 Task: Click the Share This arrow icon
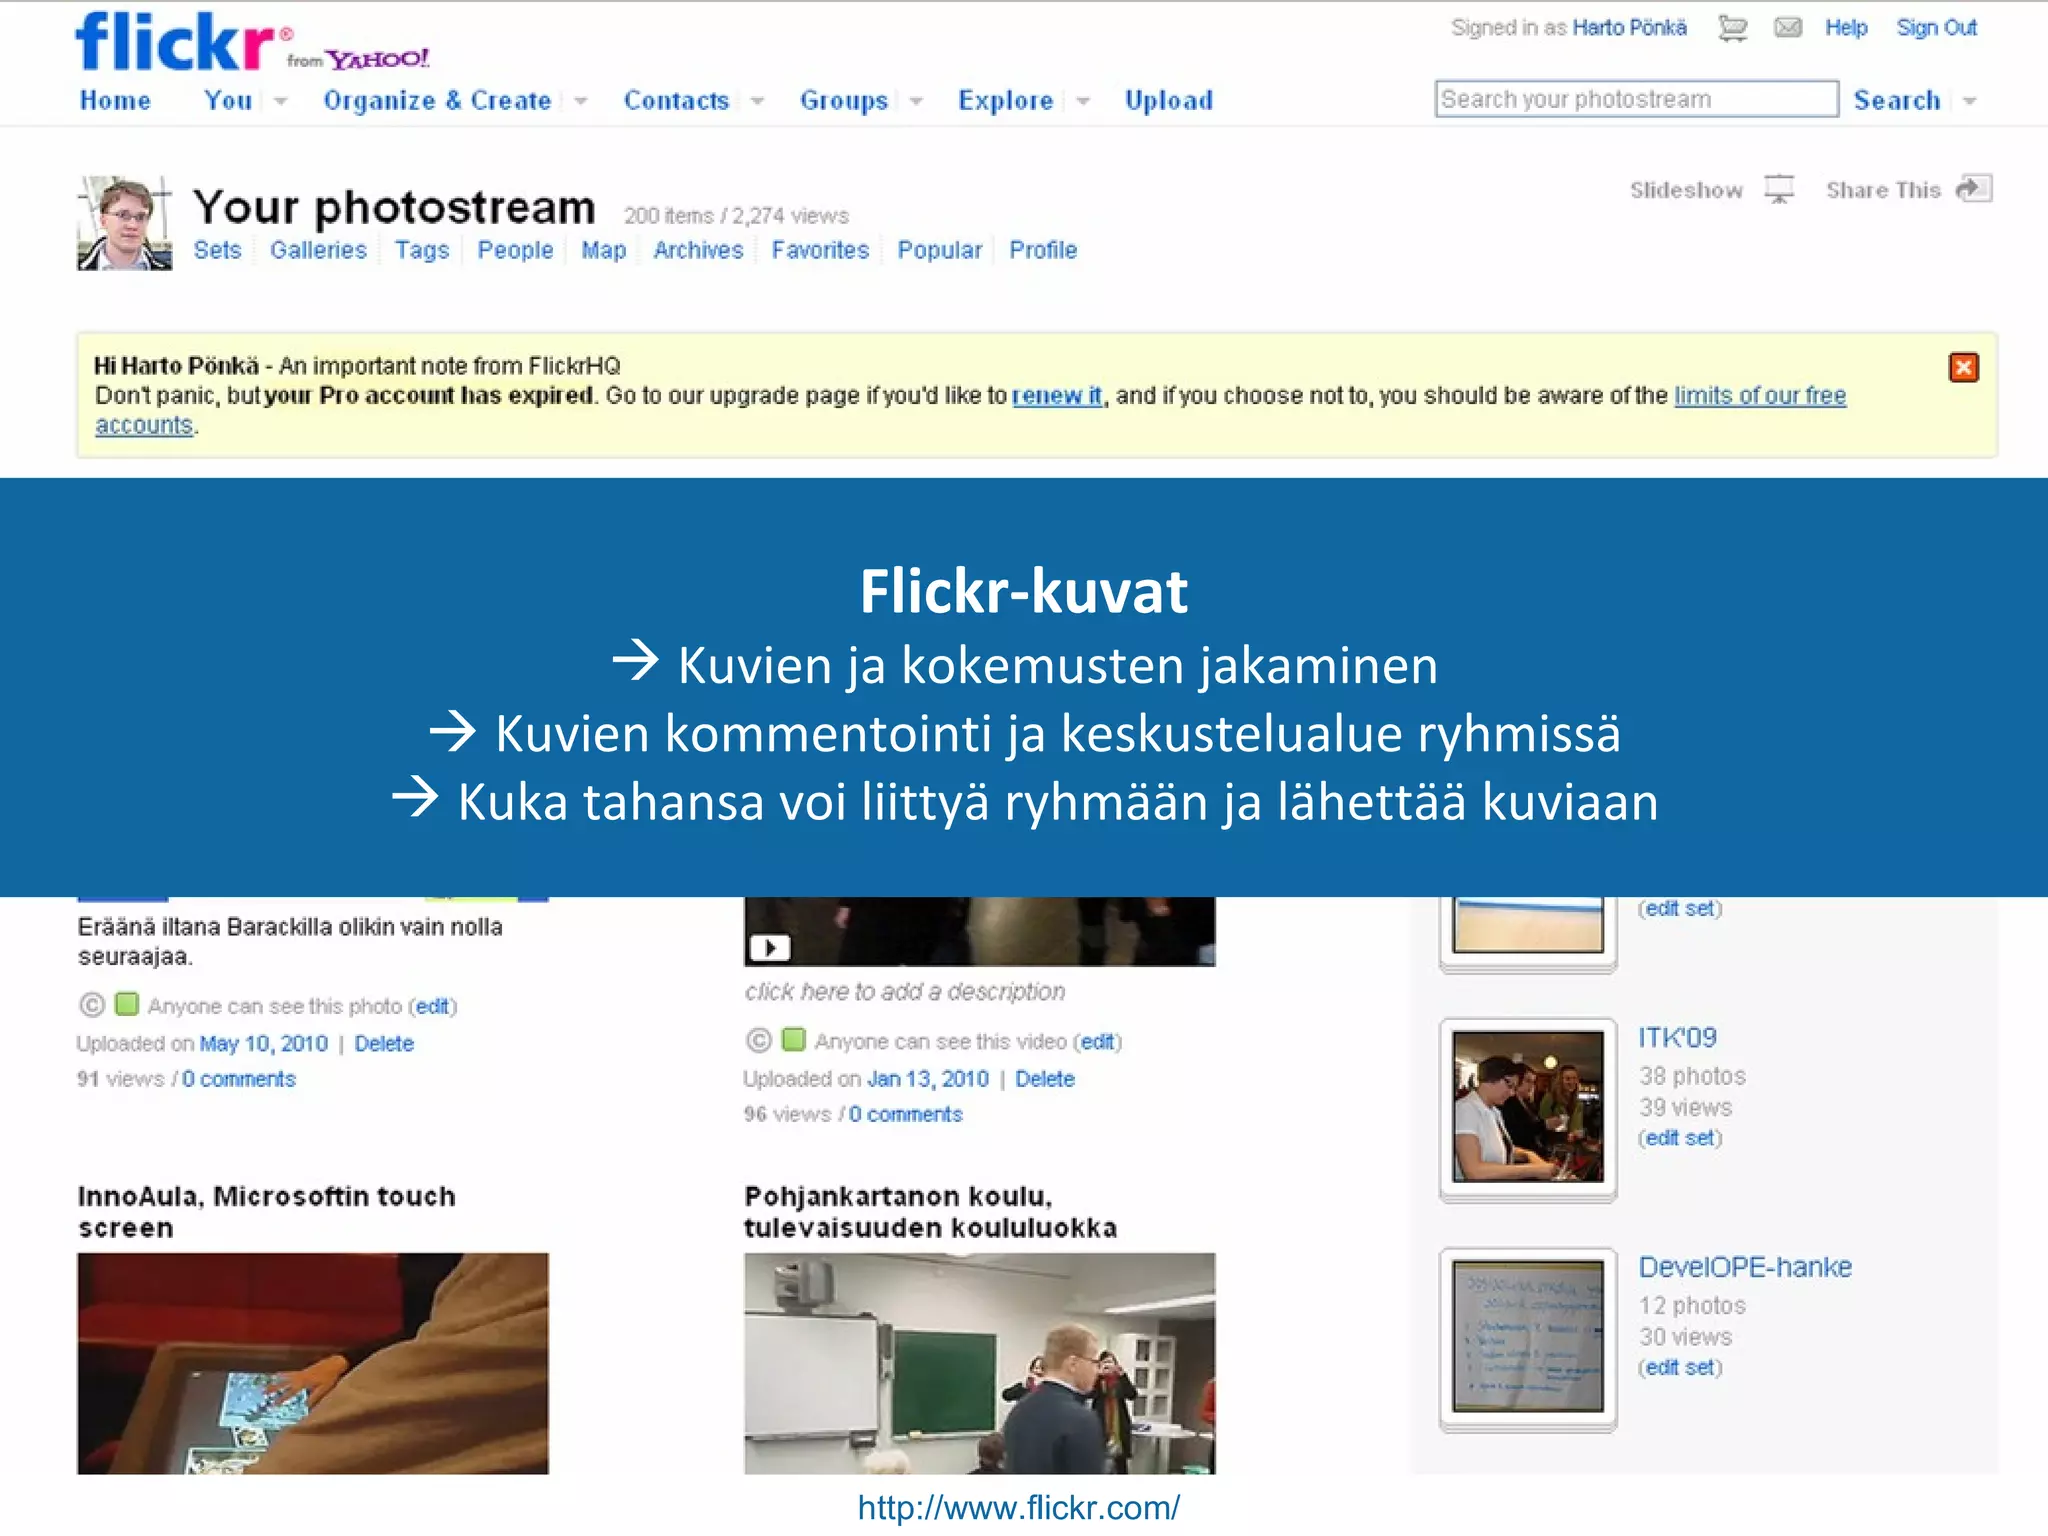(x=1973, y=189)
